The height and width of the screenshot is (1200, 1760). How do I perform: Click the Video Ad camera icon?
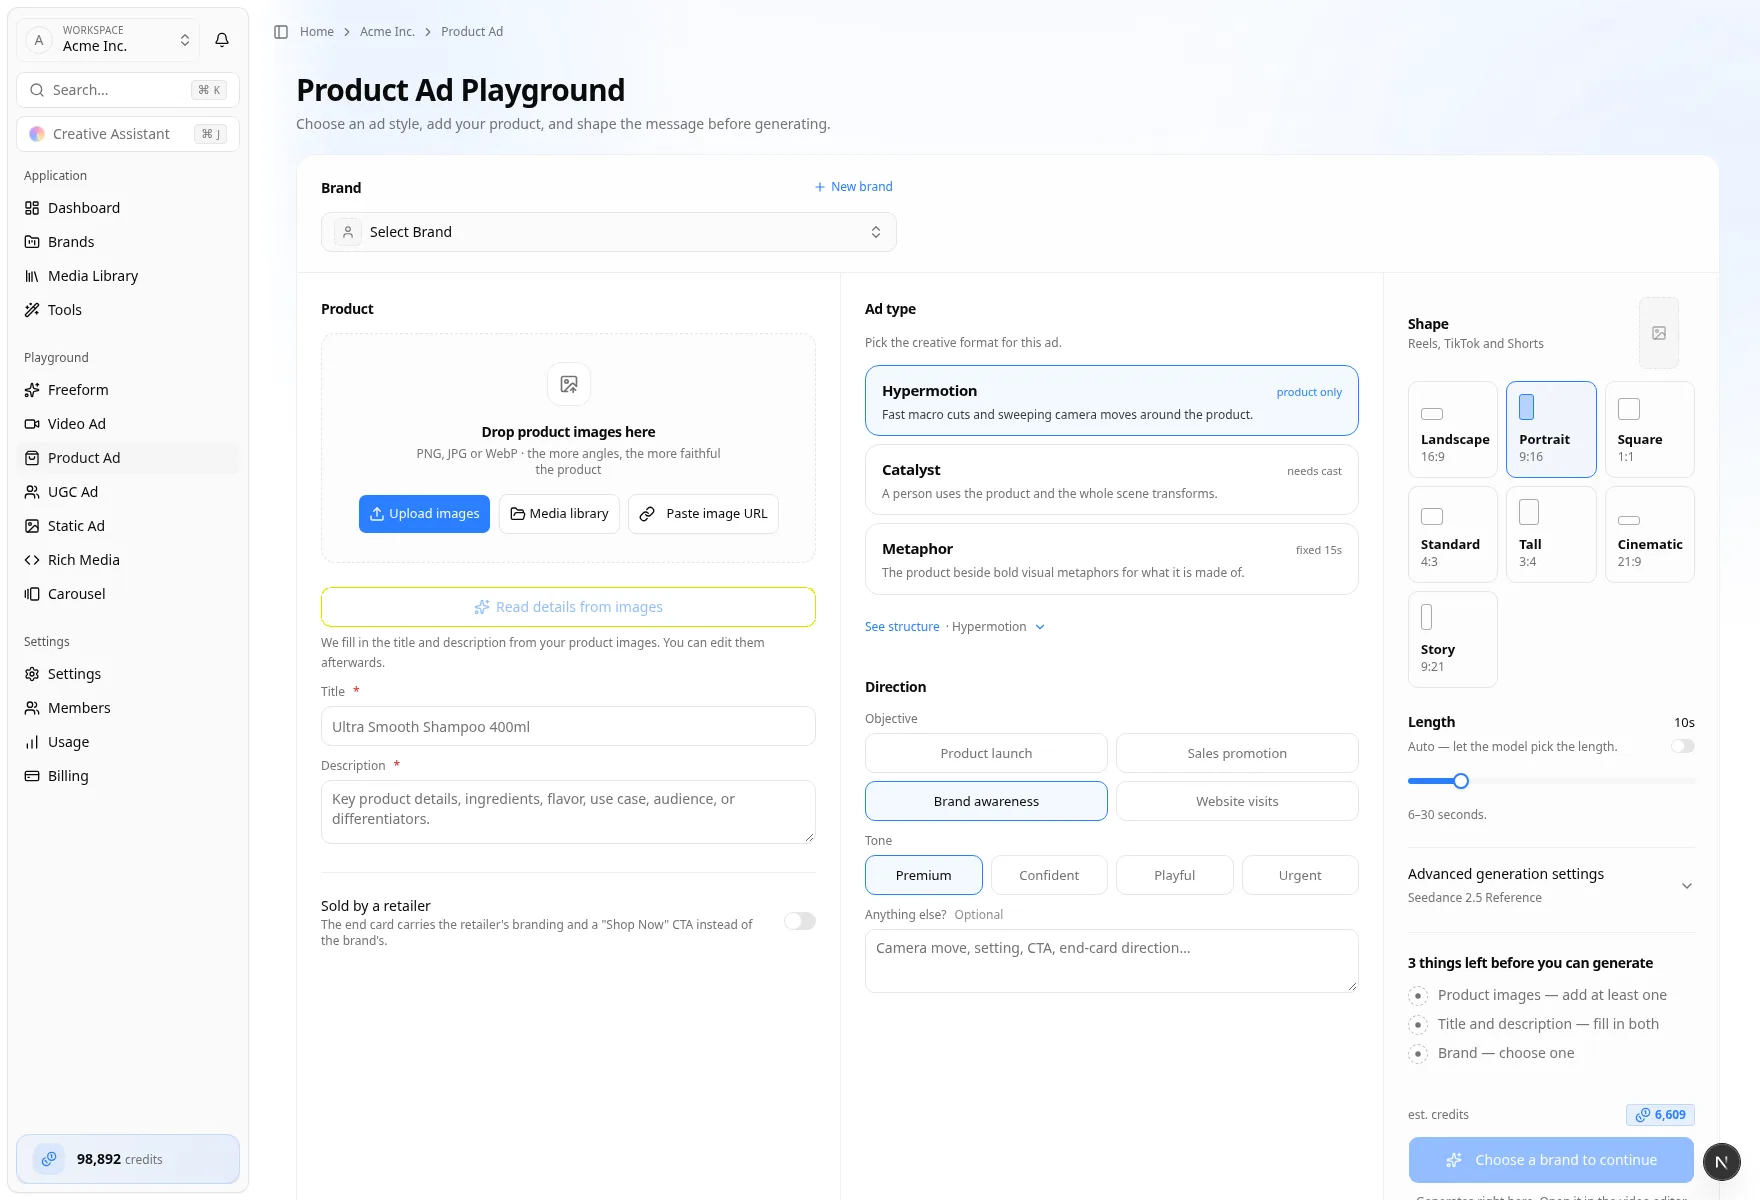coord(32,424)
